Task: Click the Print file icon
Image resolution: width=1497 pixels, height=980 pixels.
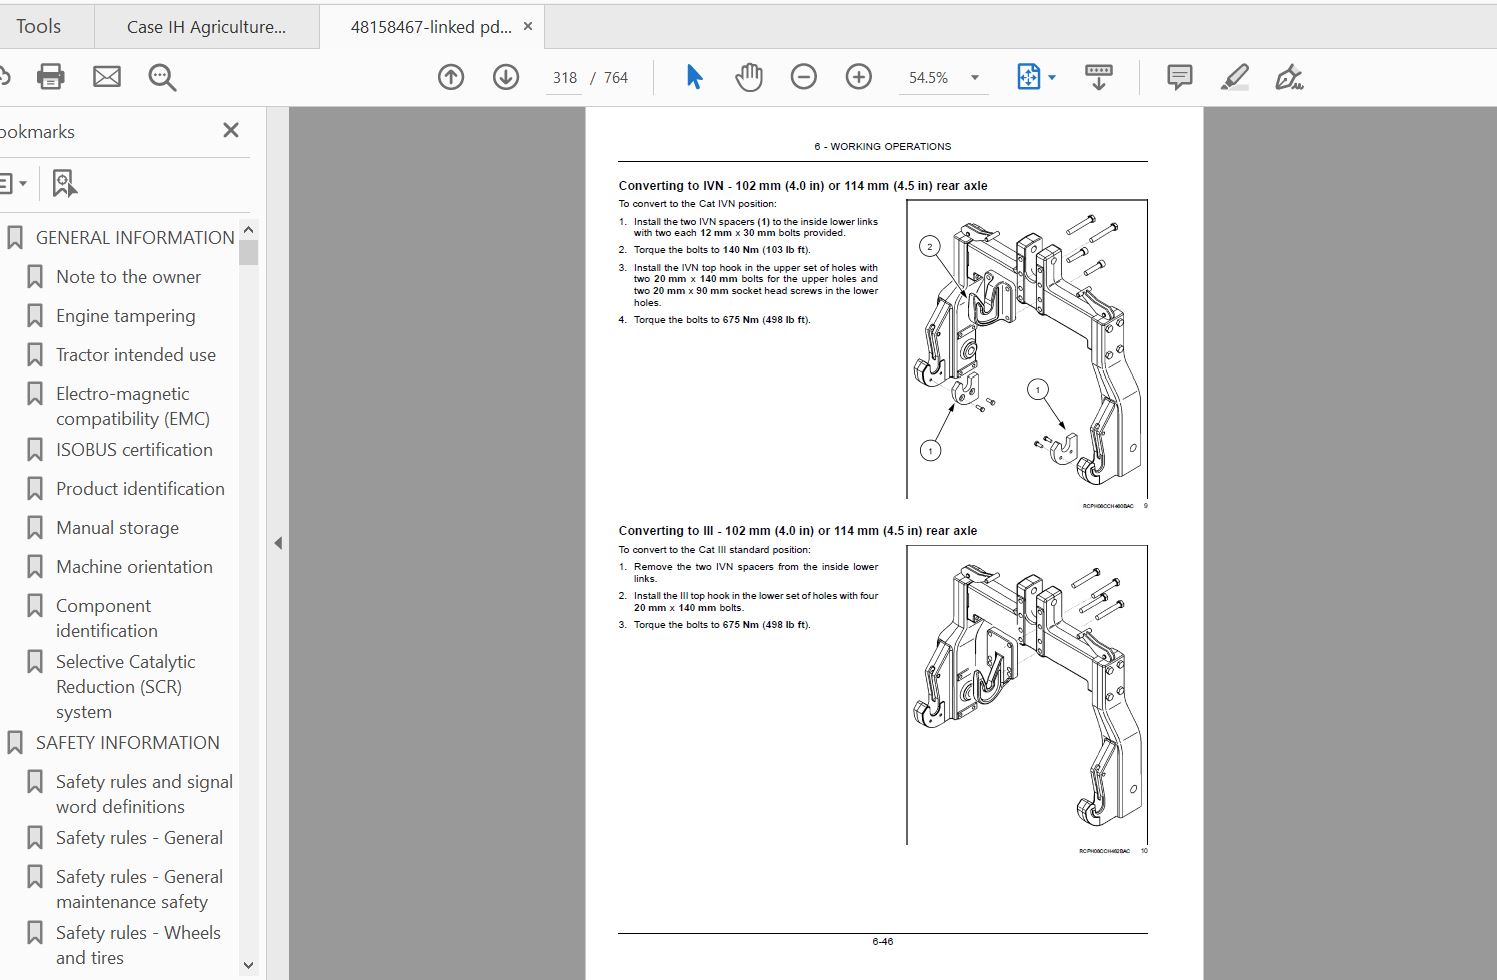Action: click(50, 77)
